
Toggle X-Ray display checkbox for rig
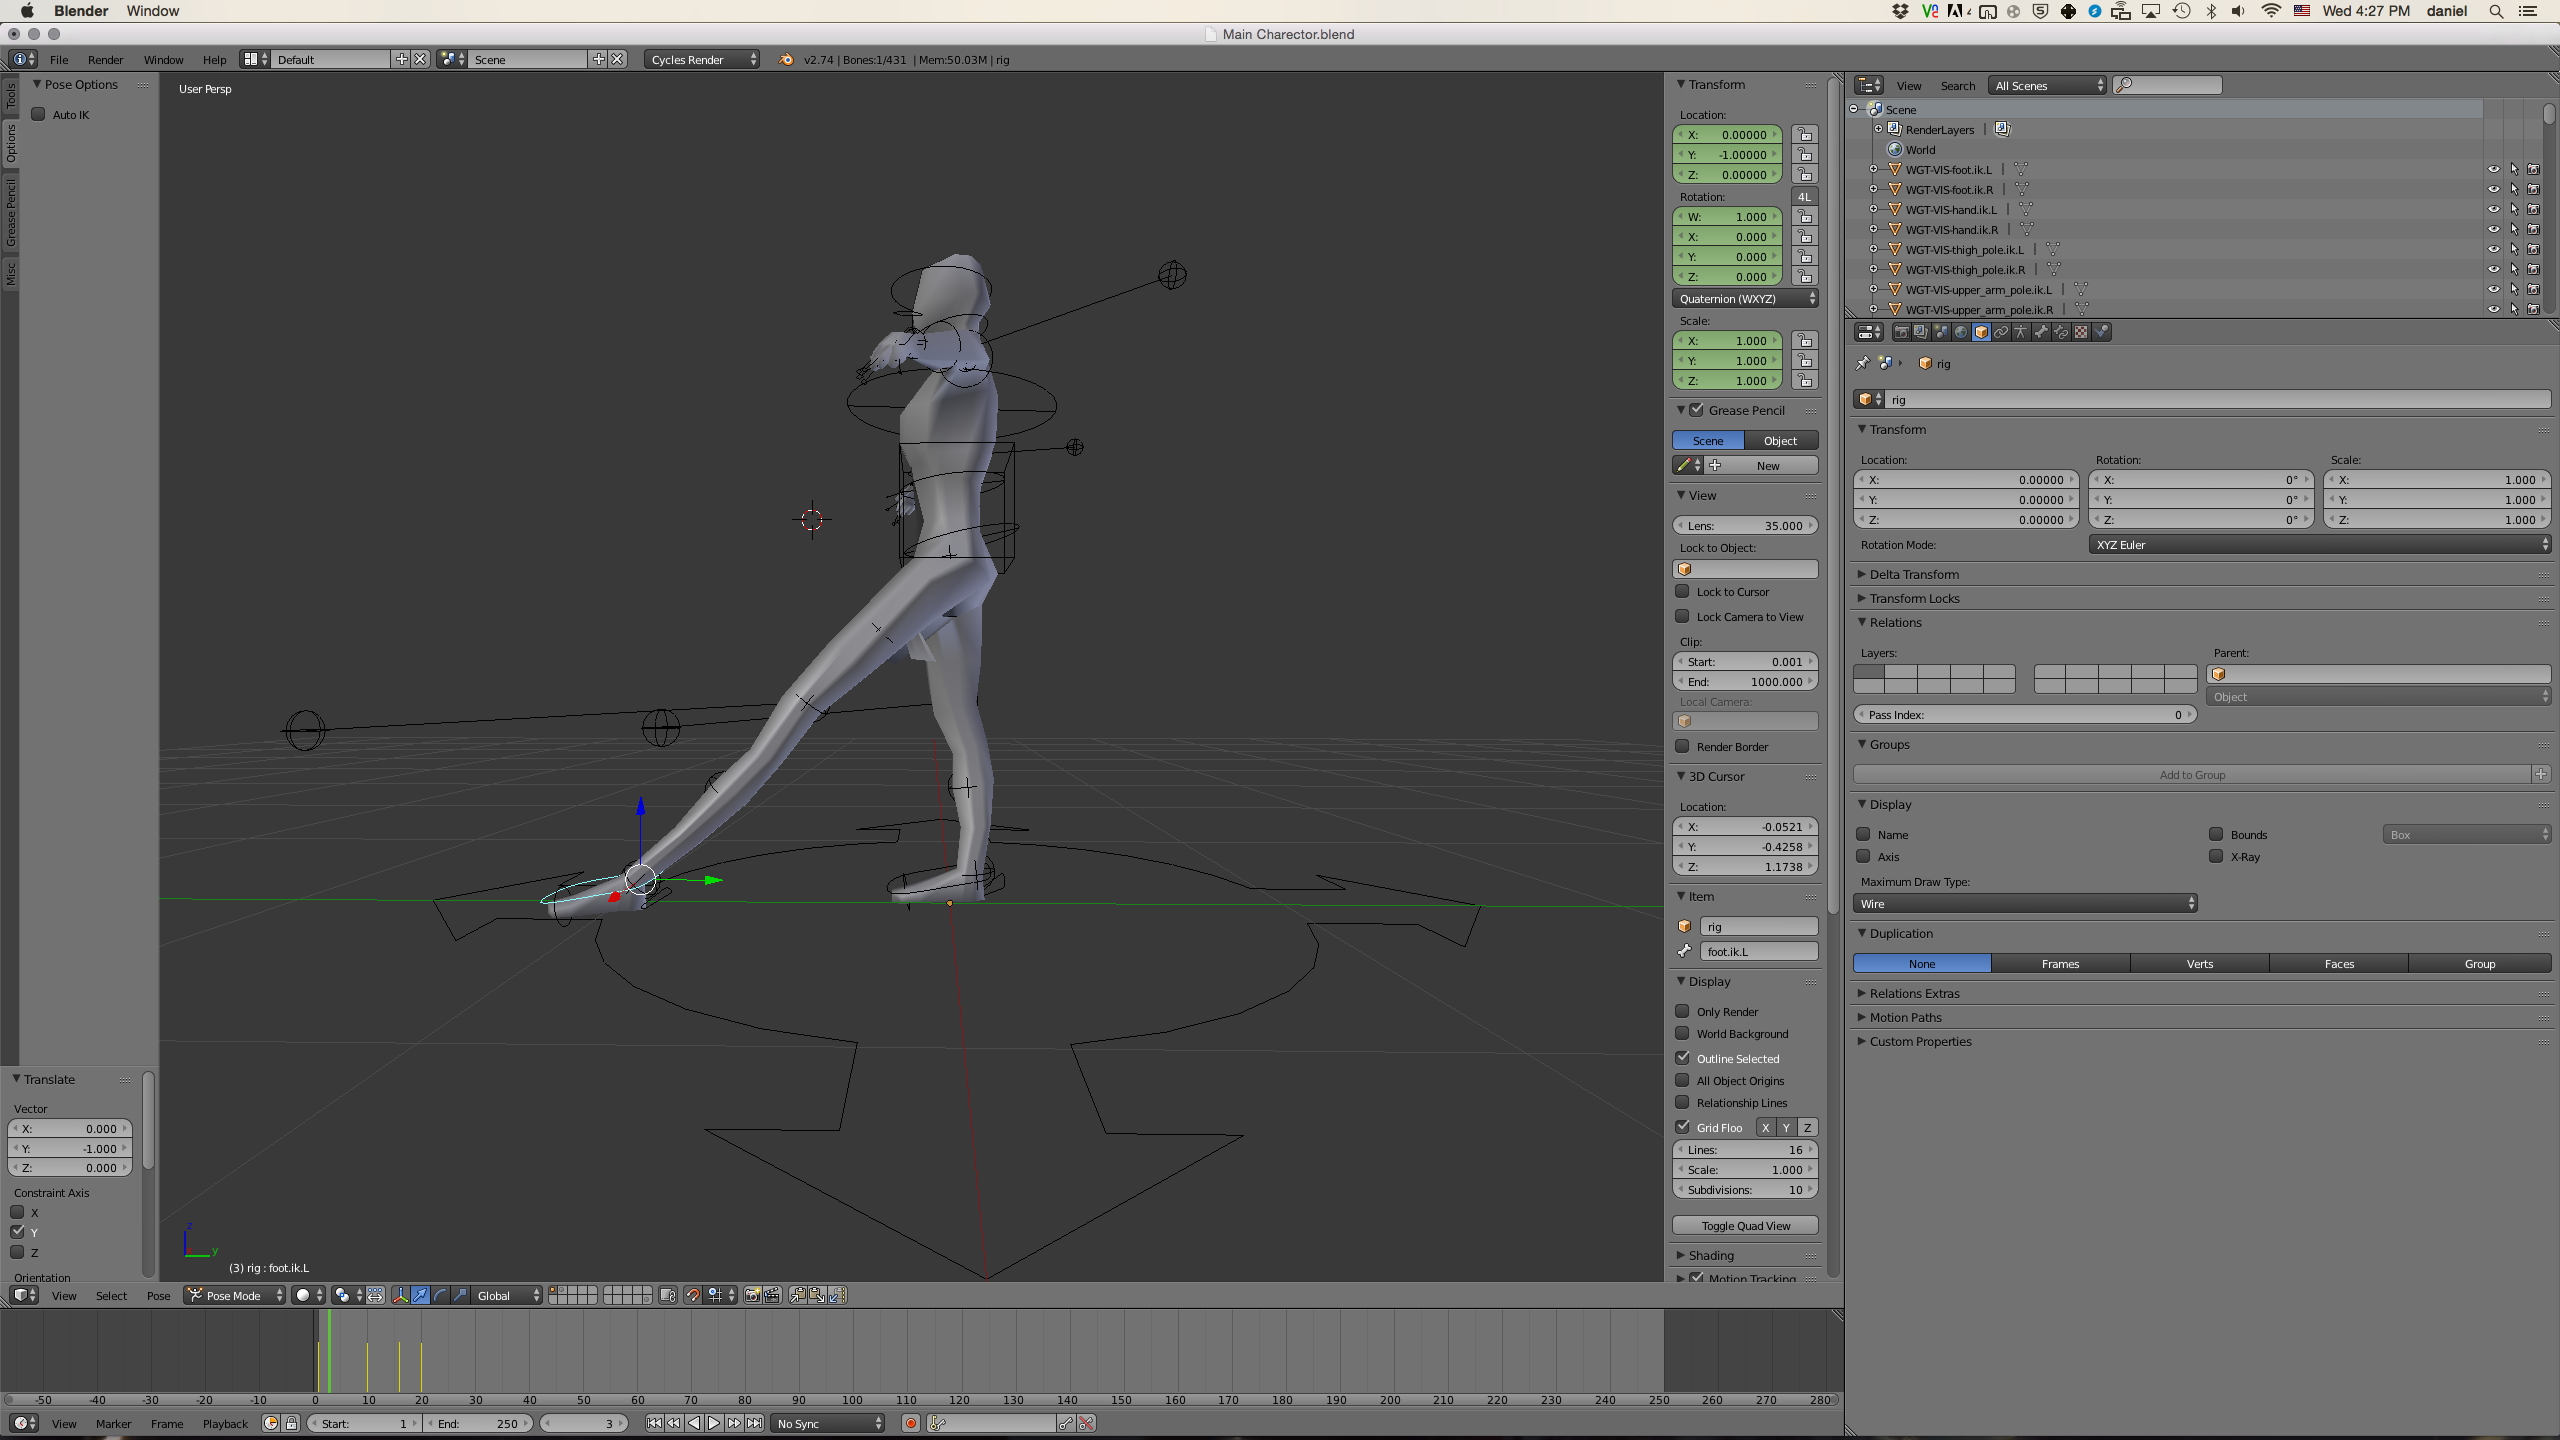click(x=2216, y=856)
